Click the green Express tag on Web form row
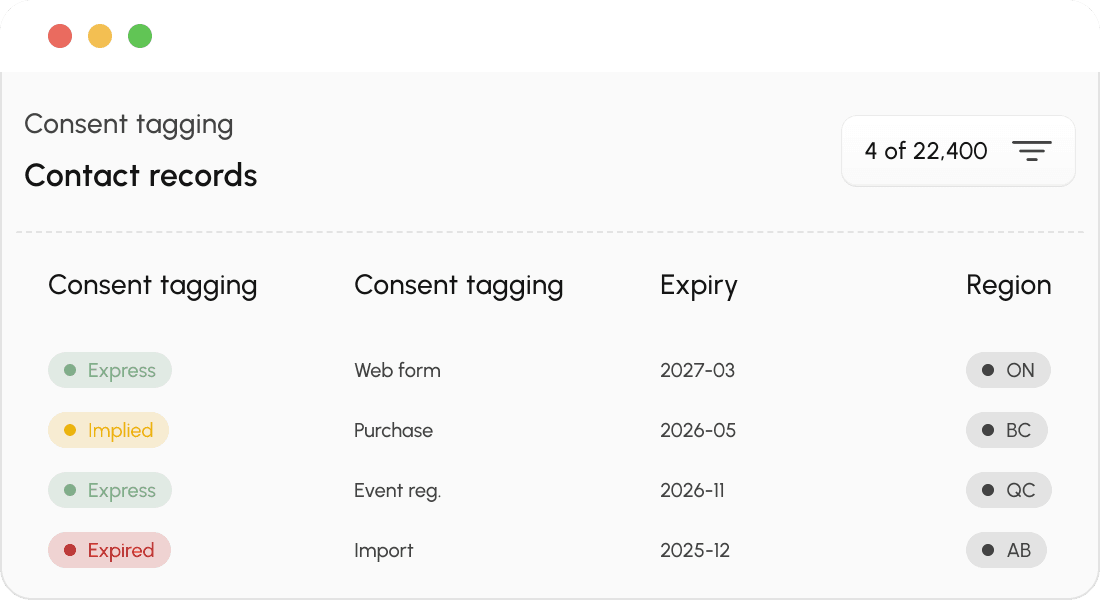The height and width of the screenshot is (600, 1100). (109, 370)
